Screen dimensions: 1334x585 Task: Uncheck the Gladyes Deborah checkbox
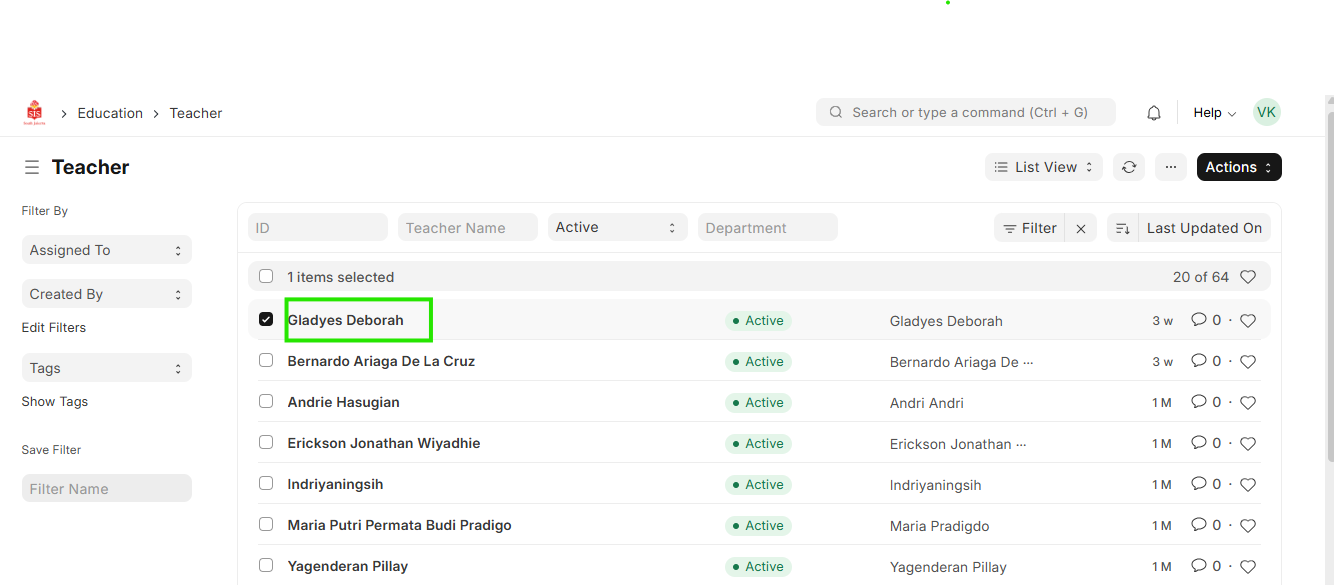point(266,319)
